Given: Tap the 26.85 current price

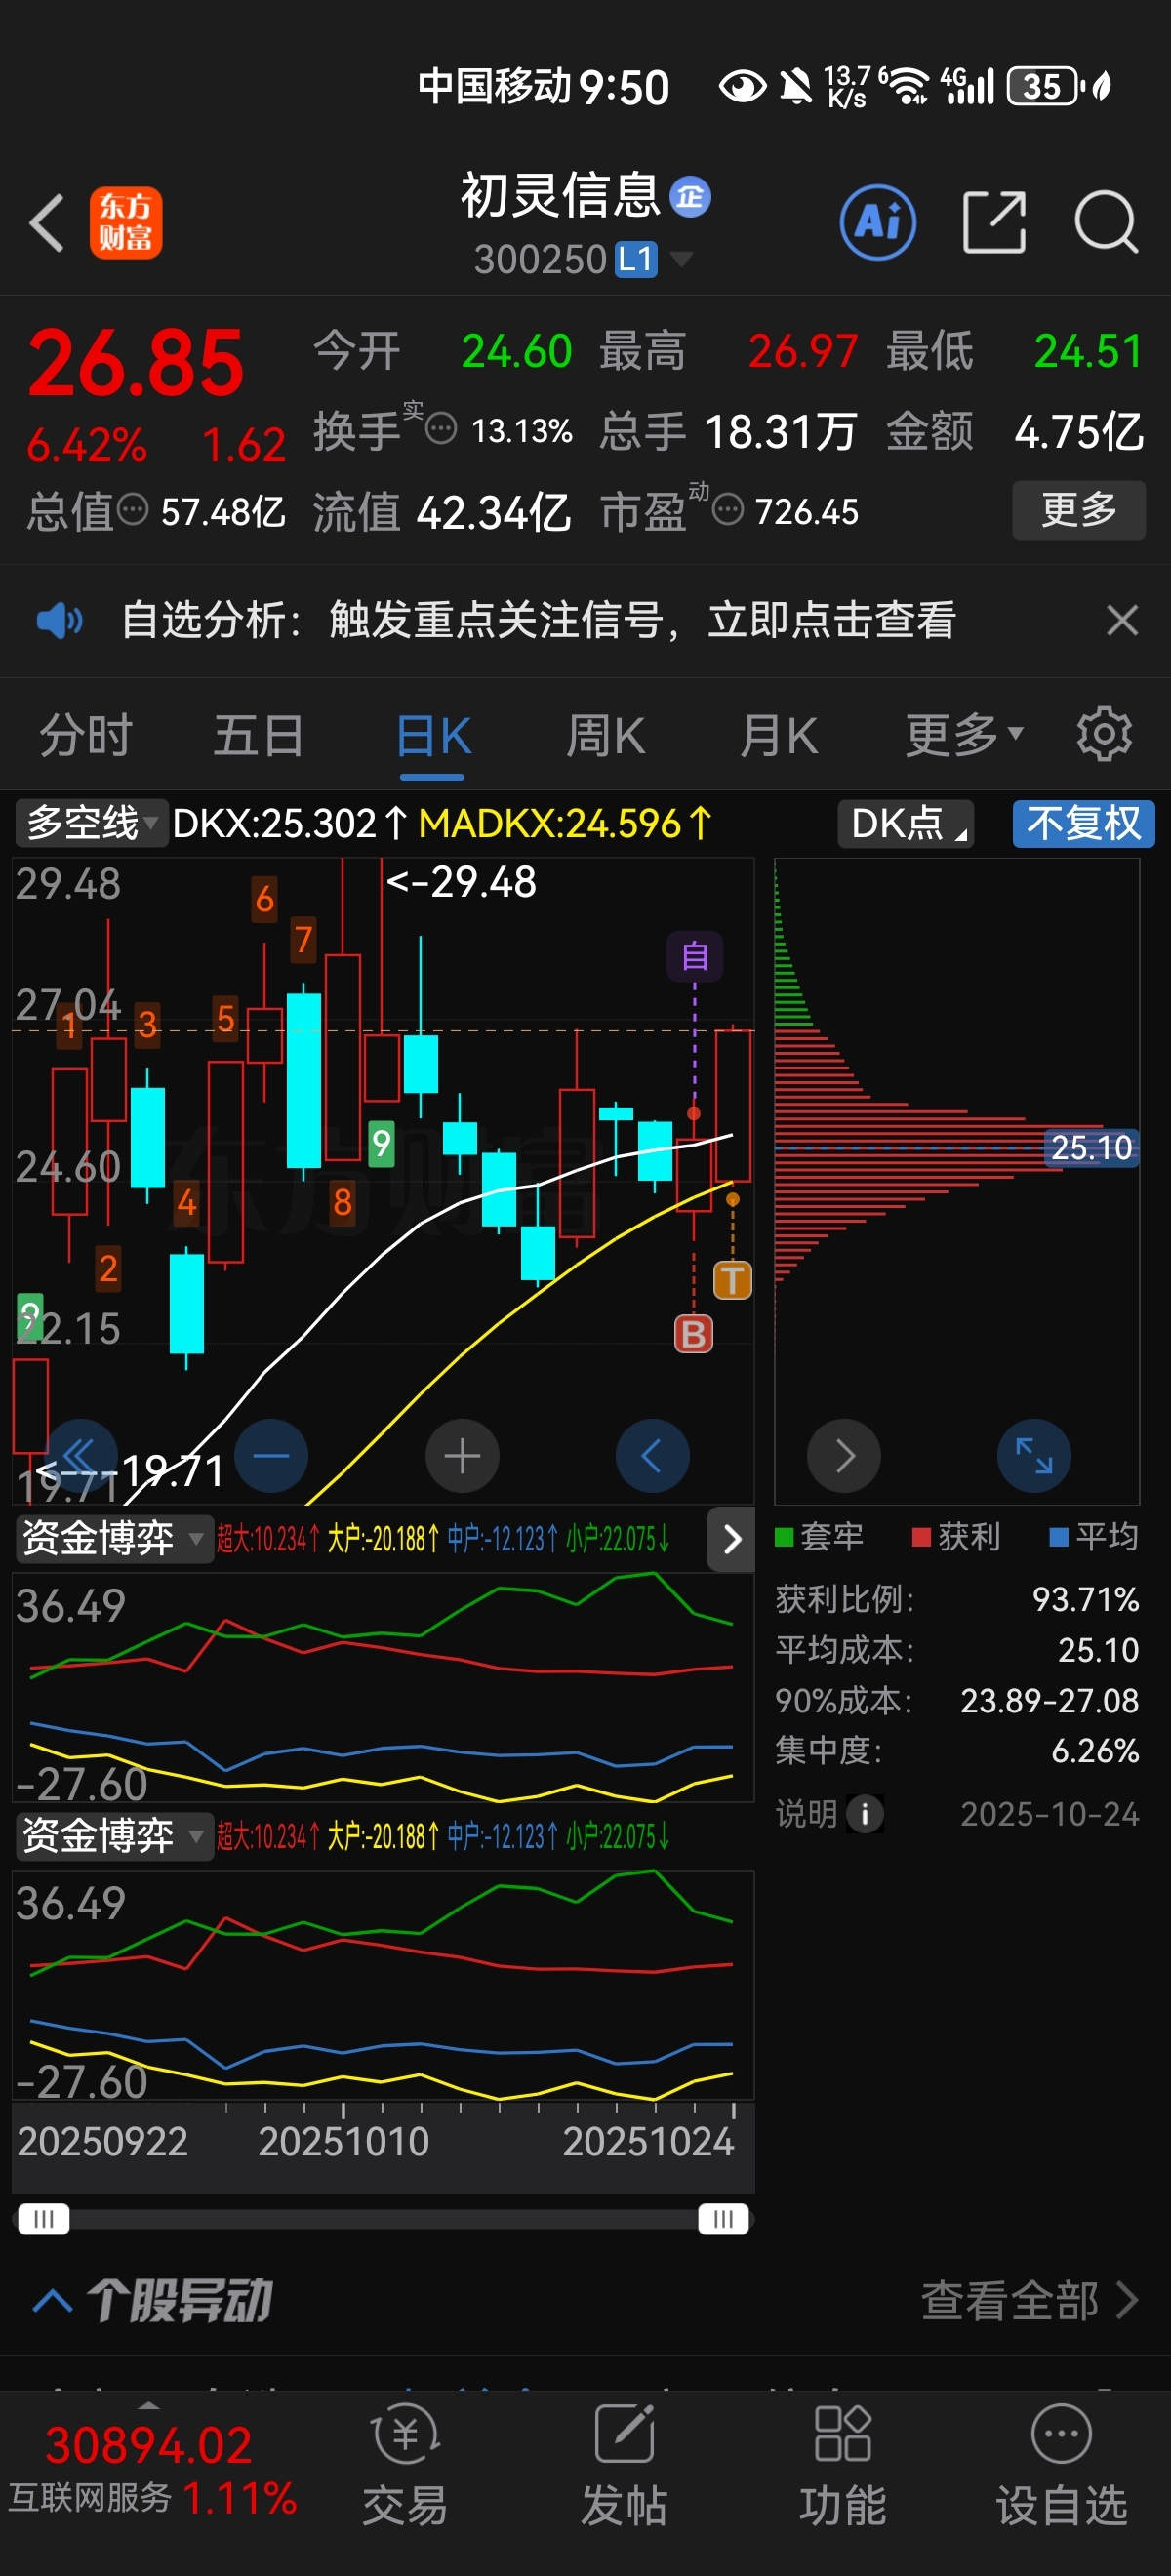Looking at the screenshot, I should pos(136,363).
